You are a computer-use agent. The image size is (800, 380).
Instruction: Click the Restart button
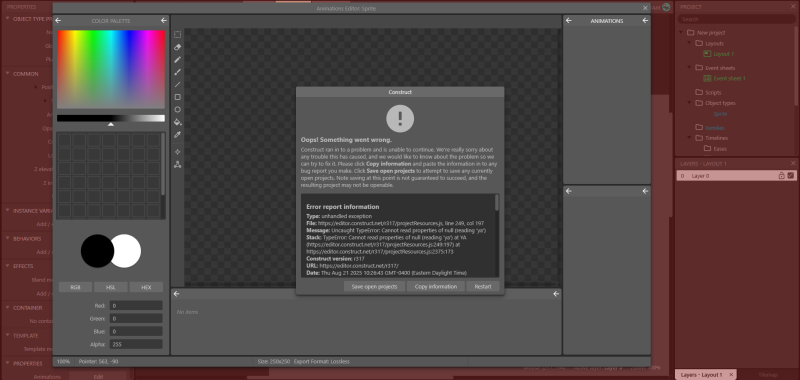pyautogui.click(x=483, y=287)
